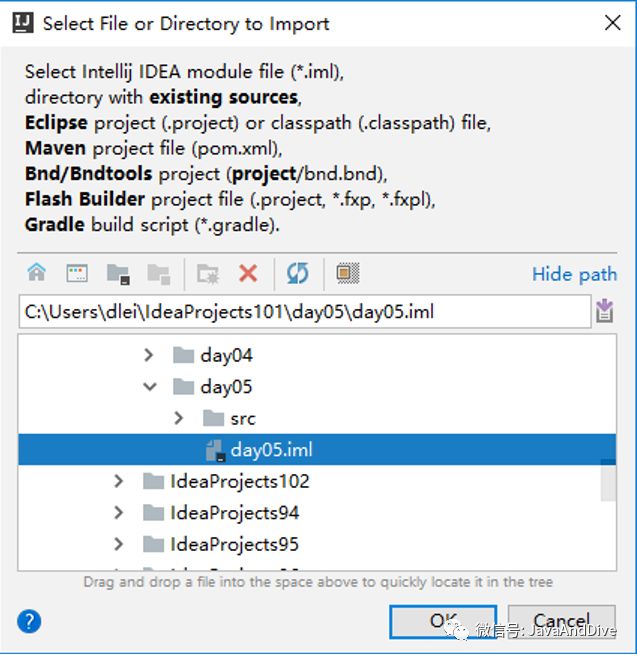
Task: Expand the src folder
Action: click(x=179, y=418)
